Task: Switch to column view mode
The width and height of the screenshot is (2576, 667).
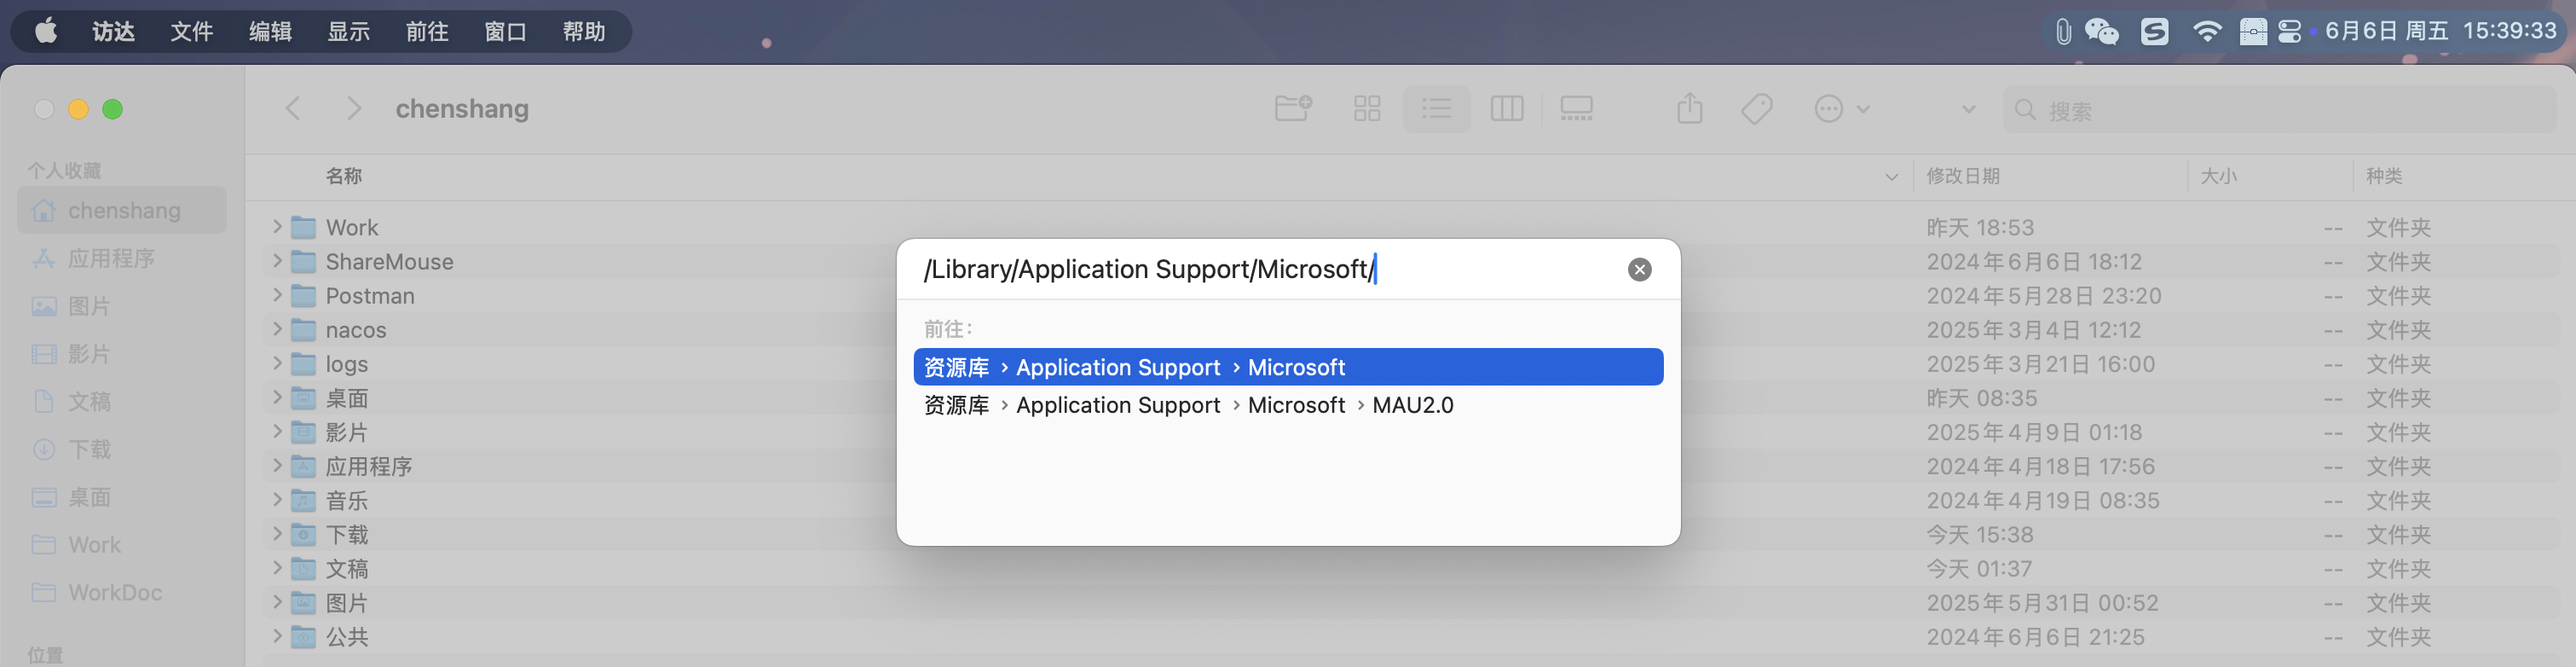Action: [1506, 108]
